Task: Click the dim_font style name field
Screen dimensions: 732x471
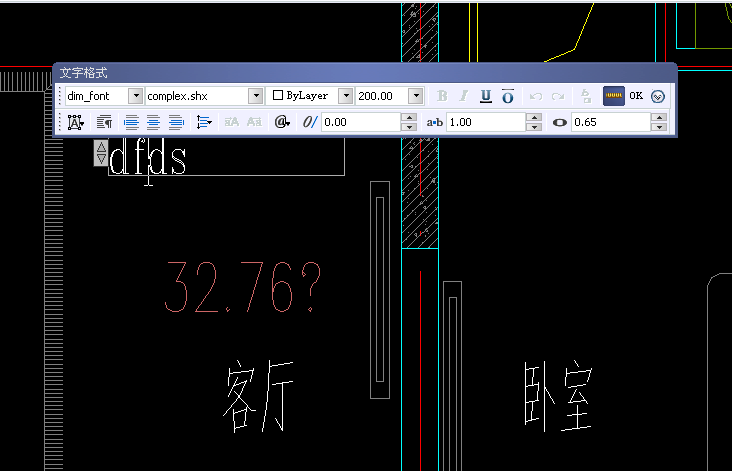Action: (x=97, y=96)
